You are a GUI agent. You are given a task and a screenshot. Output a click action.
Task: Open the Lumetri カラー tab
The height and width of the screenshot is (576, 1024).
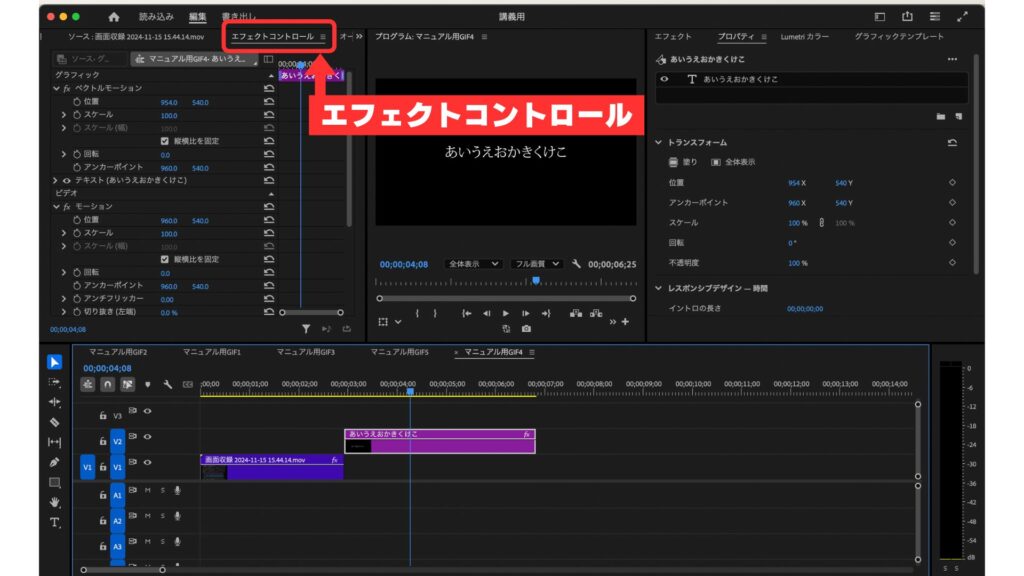[805, 37]
